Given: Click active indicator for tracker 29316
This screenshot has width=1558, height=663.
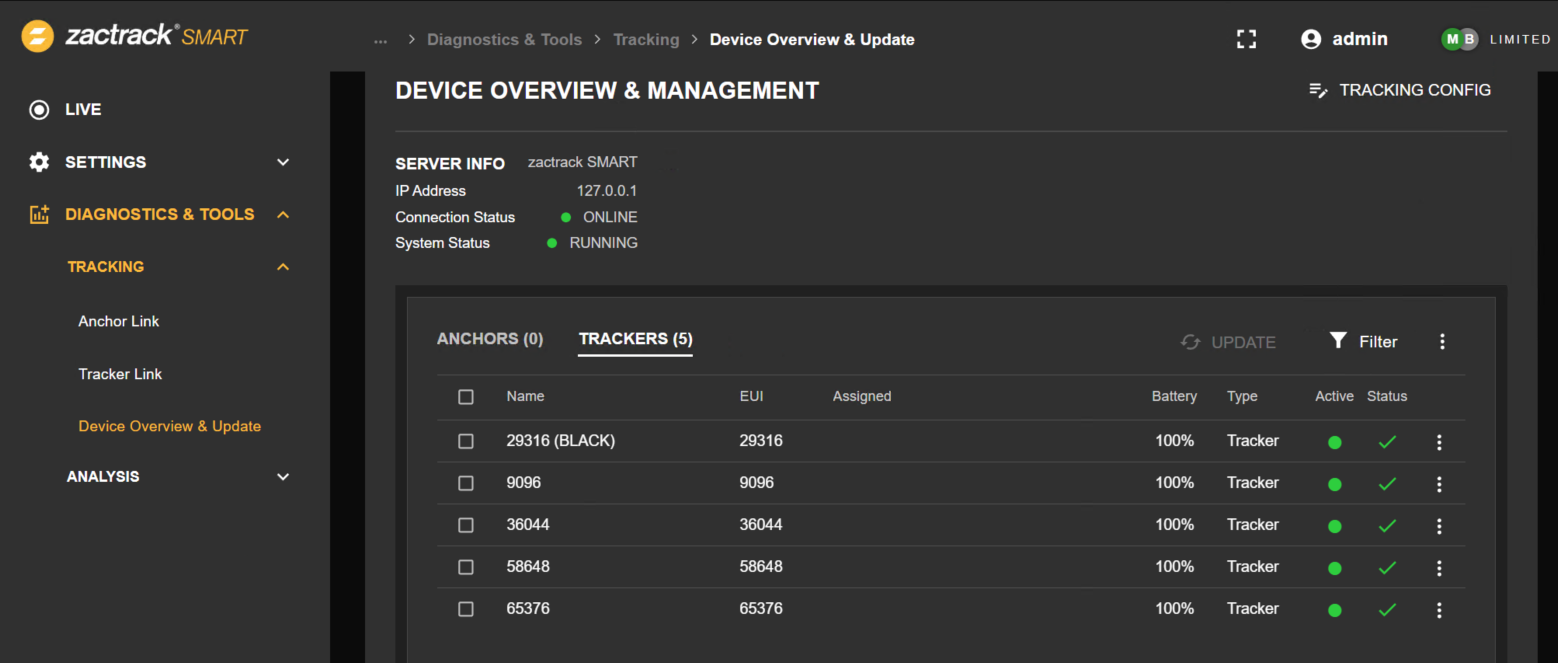Looking at the screenshot, I should click(1334, 442).
